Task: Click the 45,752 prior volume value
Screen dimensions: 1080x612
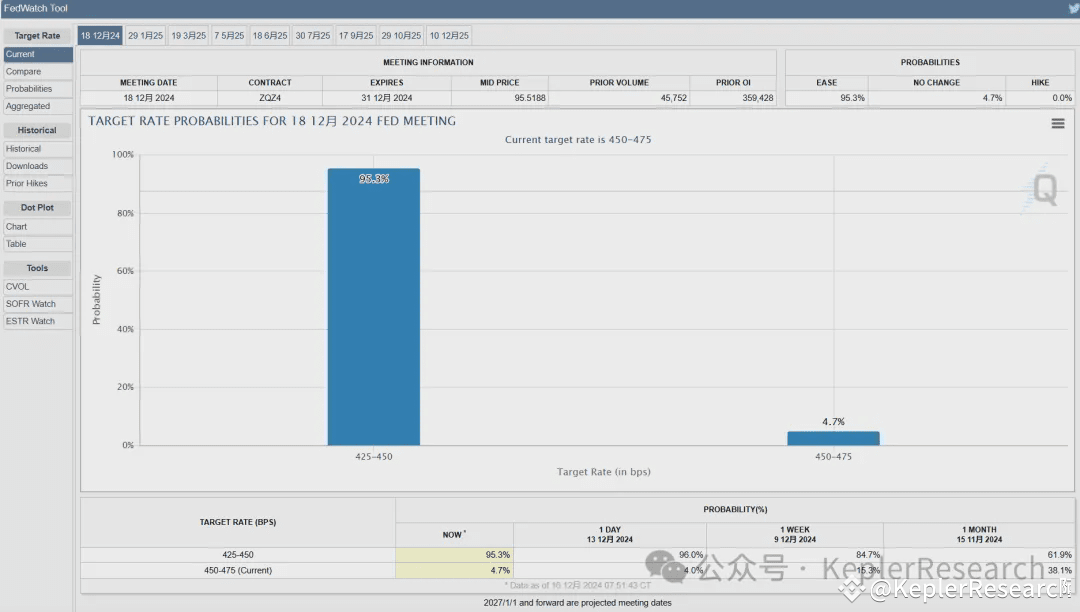Action: [674, 98]
